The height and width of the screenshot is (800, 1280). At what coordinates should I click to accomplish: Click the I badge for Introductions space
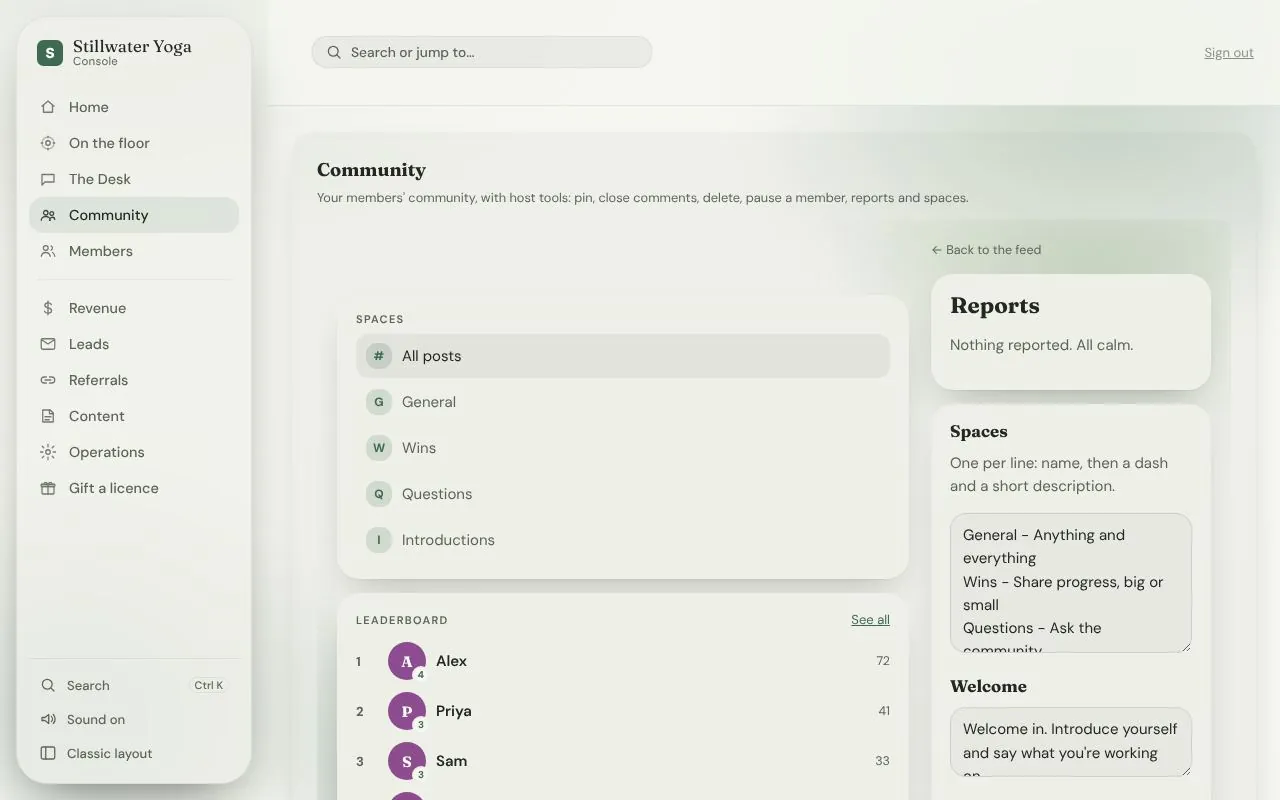click(x=379, y=540)
